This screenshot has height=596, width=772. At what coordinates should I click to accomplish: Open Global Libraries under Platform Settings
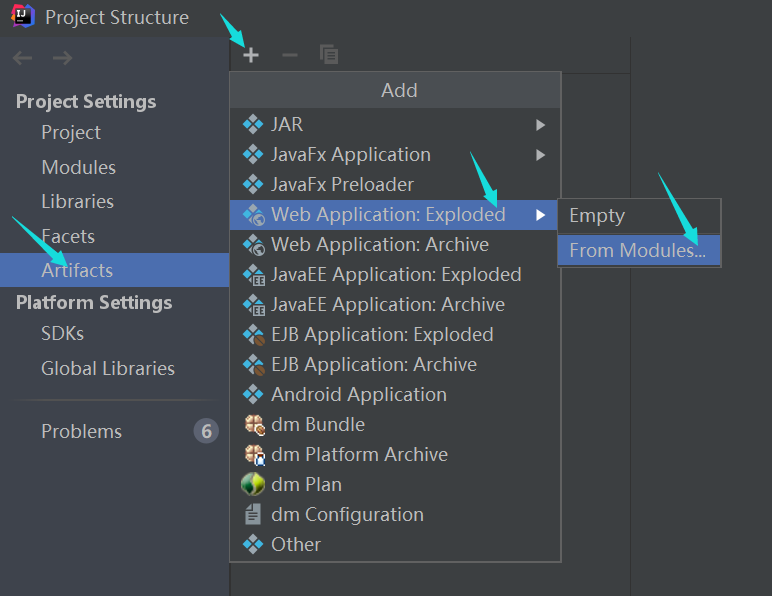point(114,369)
